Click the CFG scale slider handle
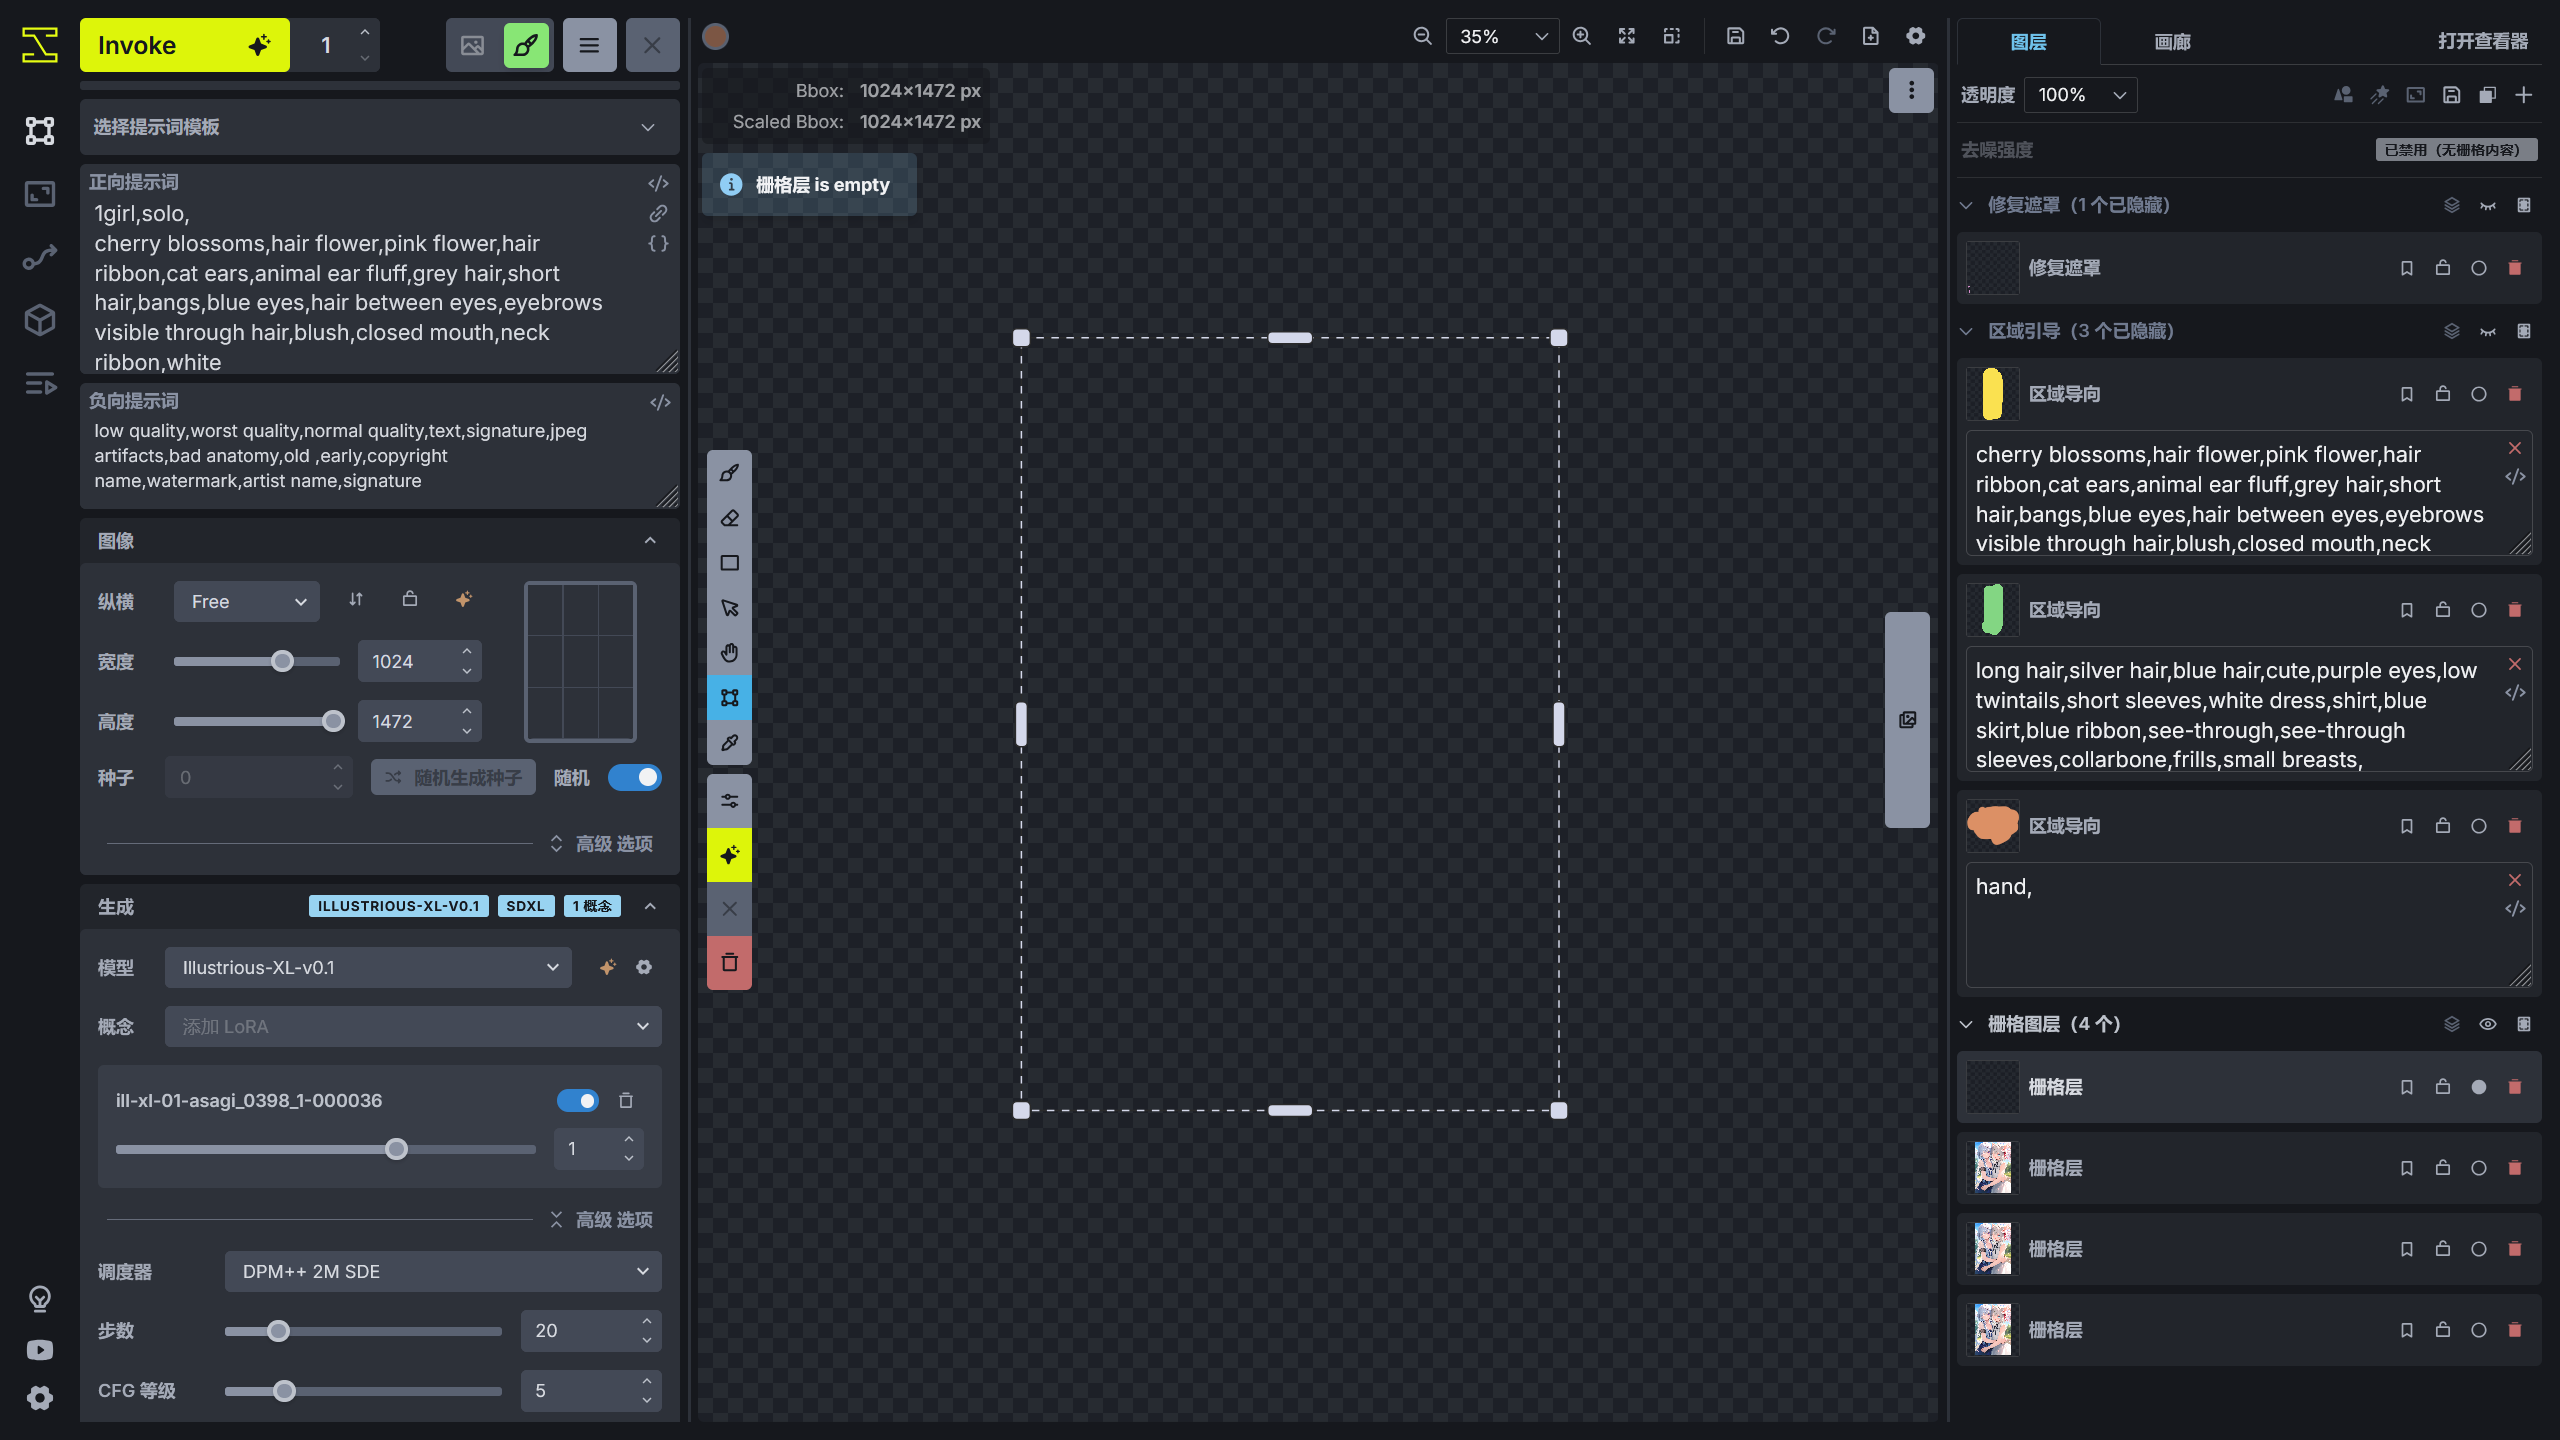Screen dimensions: 2560x1440 click(284, 1391)
